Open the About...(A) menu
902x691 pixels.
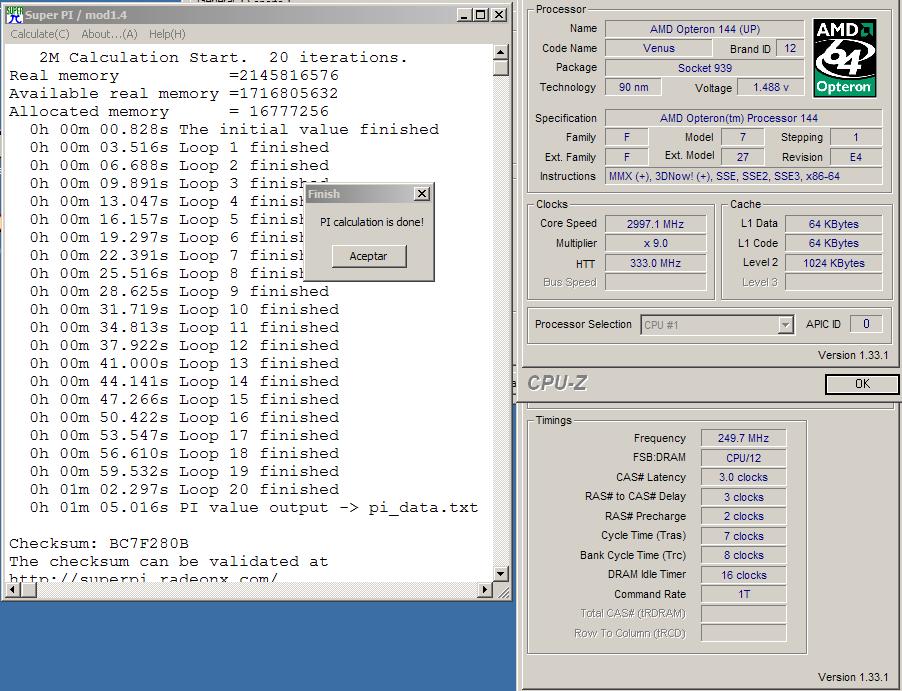[x=109, y=34]
